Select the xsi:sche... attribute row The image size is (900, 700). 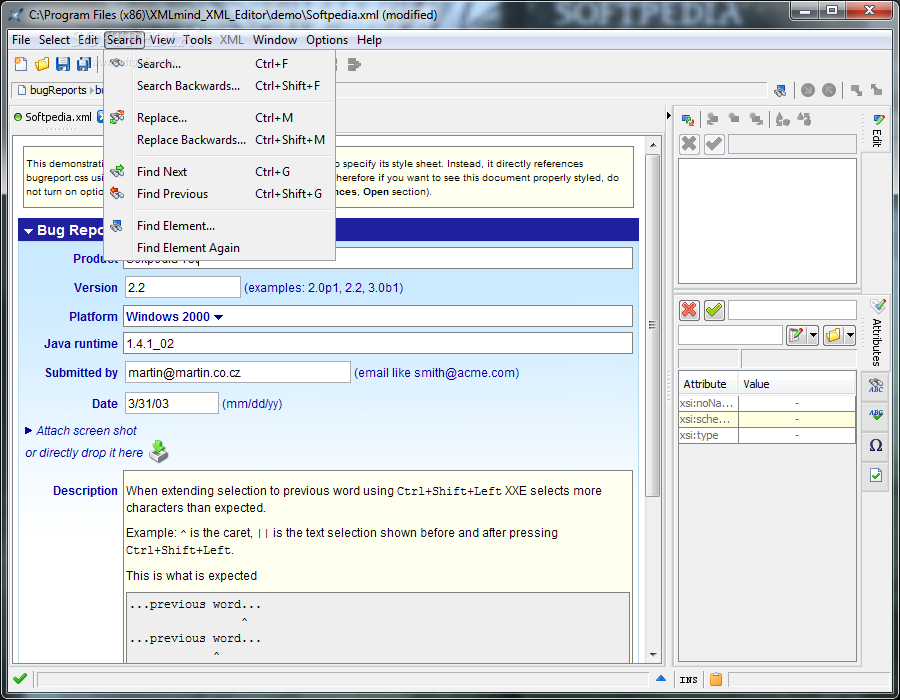(767, 419)
